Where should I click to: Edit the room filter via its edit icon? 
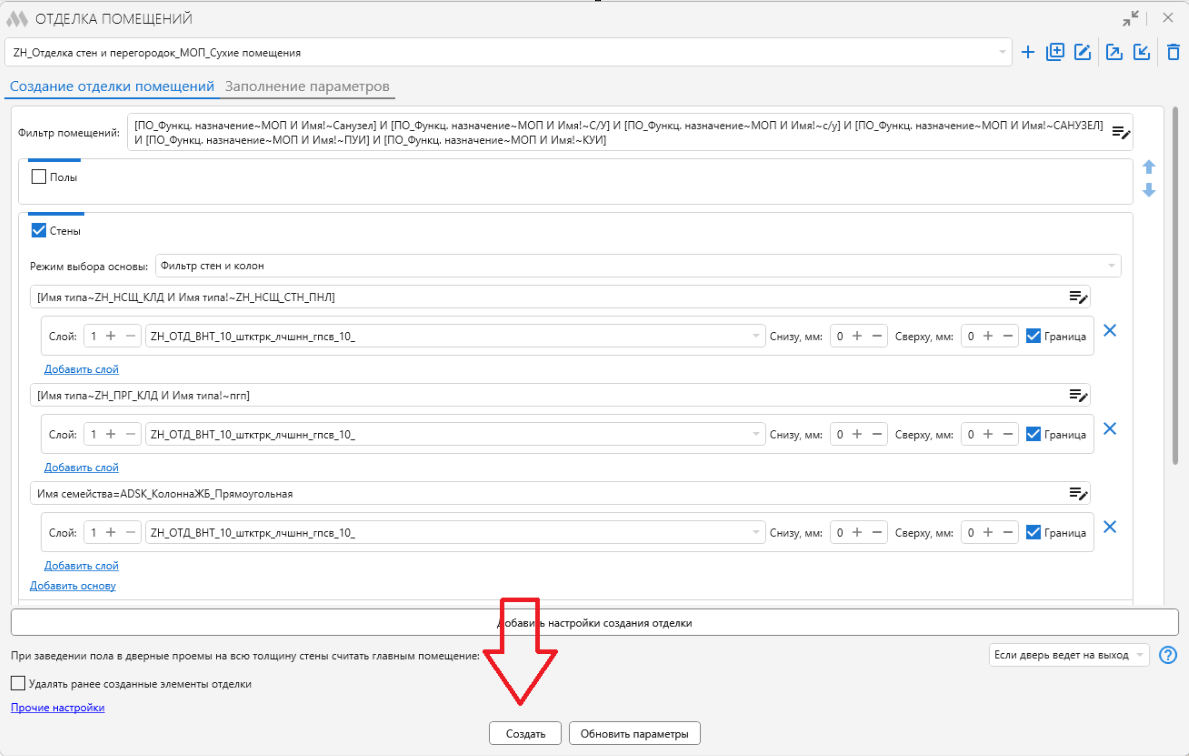click(1121, 133)
